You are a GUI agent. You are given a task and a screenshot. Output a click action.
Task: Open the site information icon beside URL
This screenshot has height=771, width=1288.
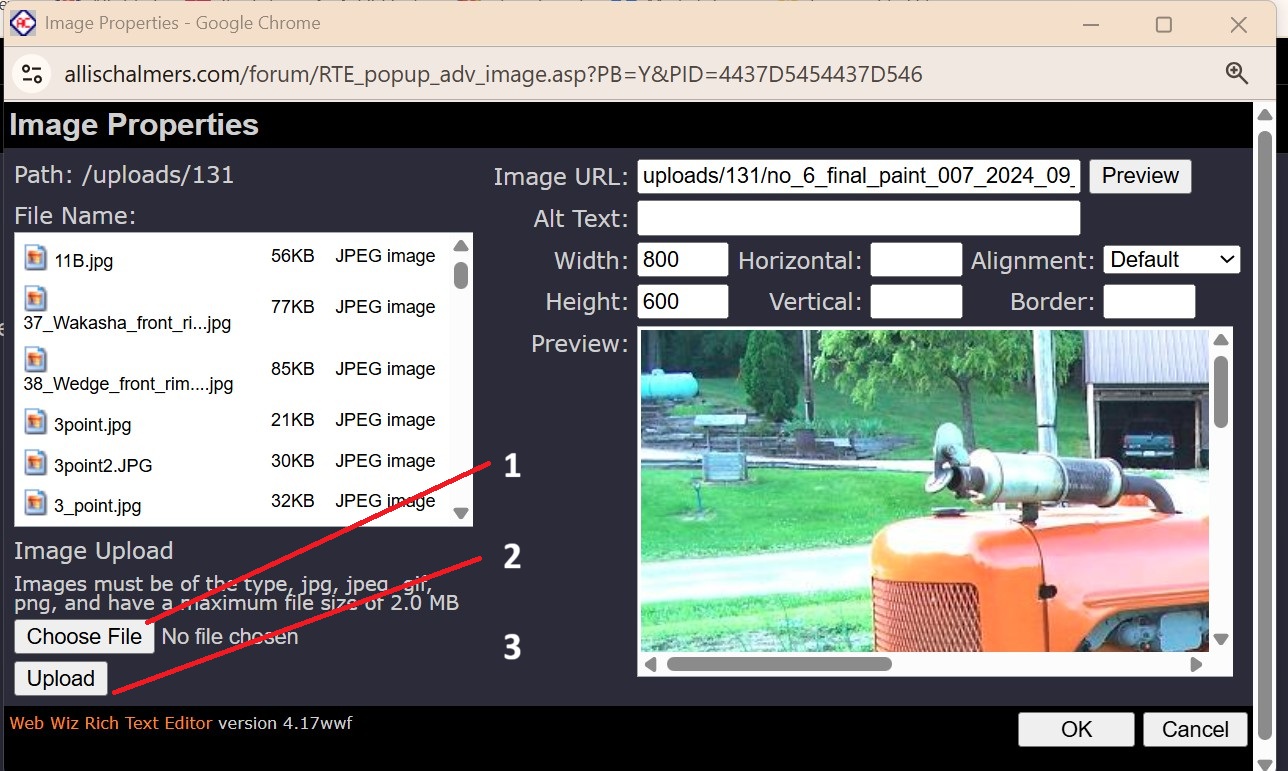point(32,73)
